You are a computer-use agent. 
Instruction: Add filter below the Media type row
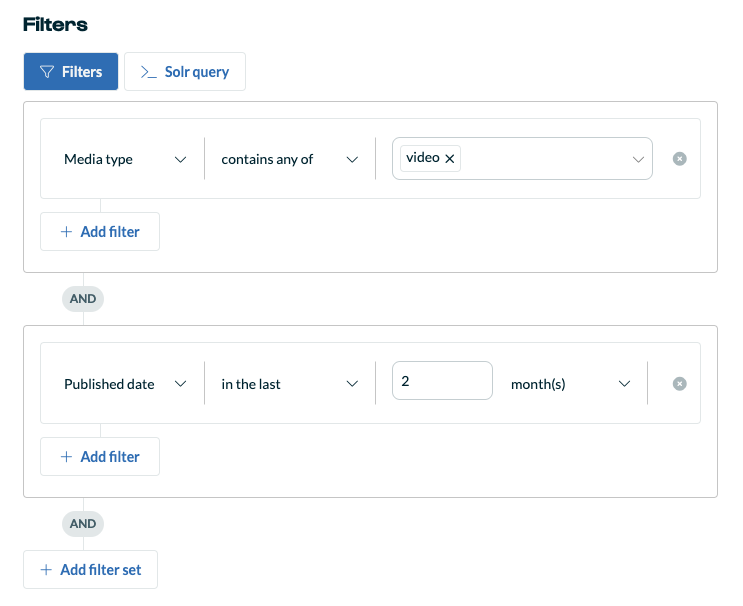(100, 232)
